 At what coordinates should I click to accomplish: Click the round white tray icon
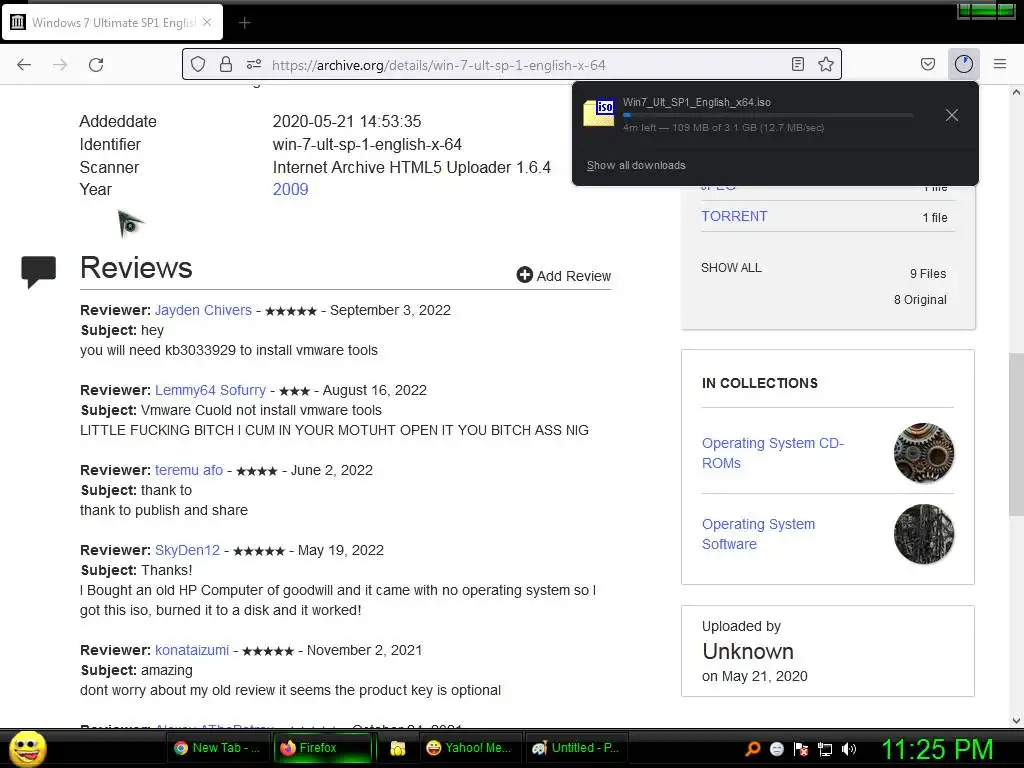click(776, 749)
